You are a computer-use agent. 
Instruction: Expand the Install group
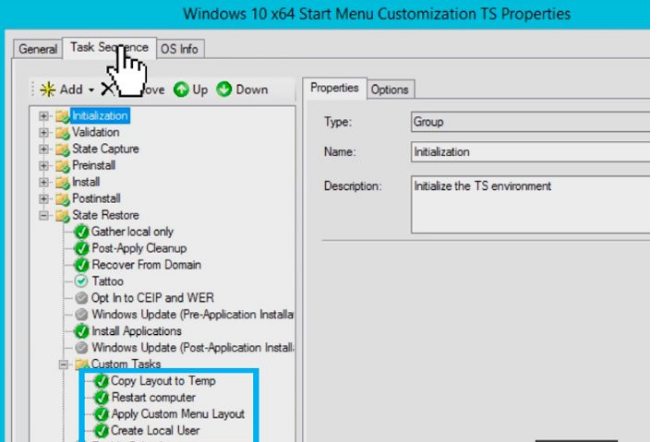pos(43,182)
